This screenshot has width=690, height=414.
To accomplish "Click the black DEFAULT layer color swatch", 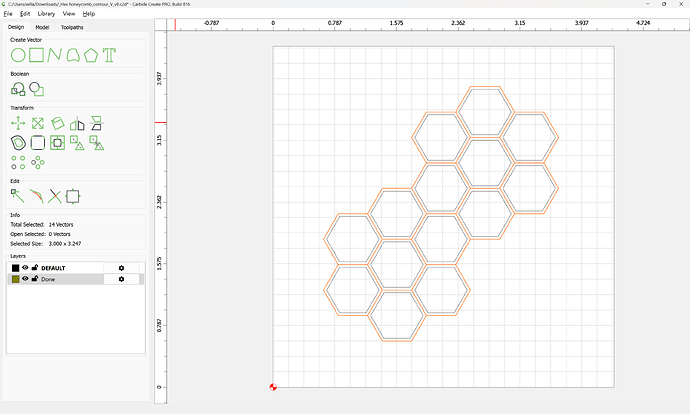I will tap(15, 268).
